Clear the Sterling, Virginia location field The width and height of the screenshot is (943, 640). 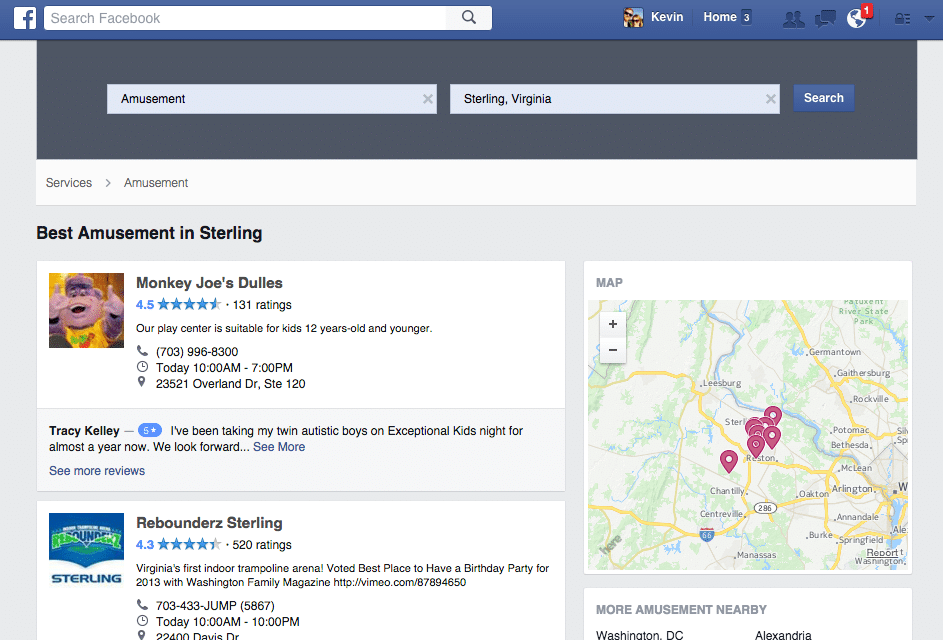coord(770,99)
